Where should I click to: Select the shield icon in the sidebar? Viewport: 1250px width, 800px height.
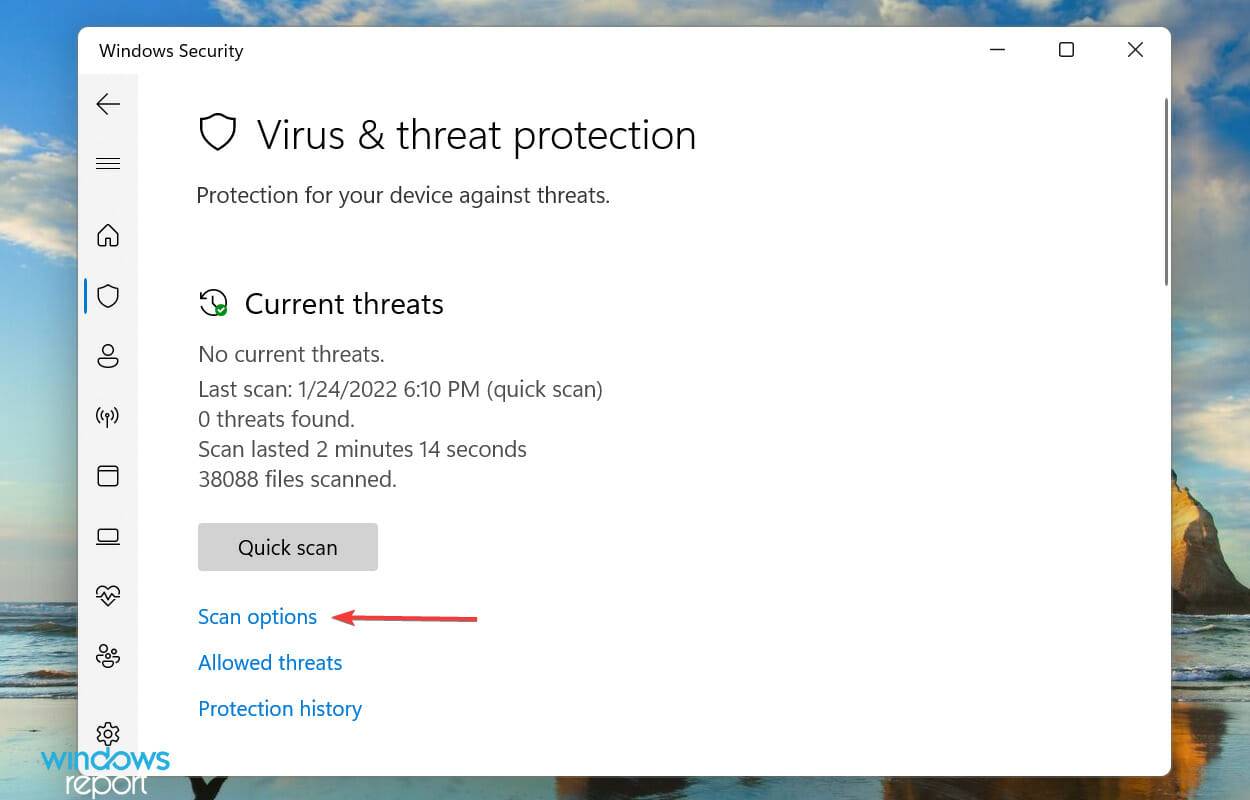click(x=108, y=296)
